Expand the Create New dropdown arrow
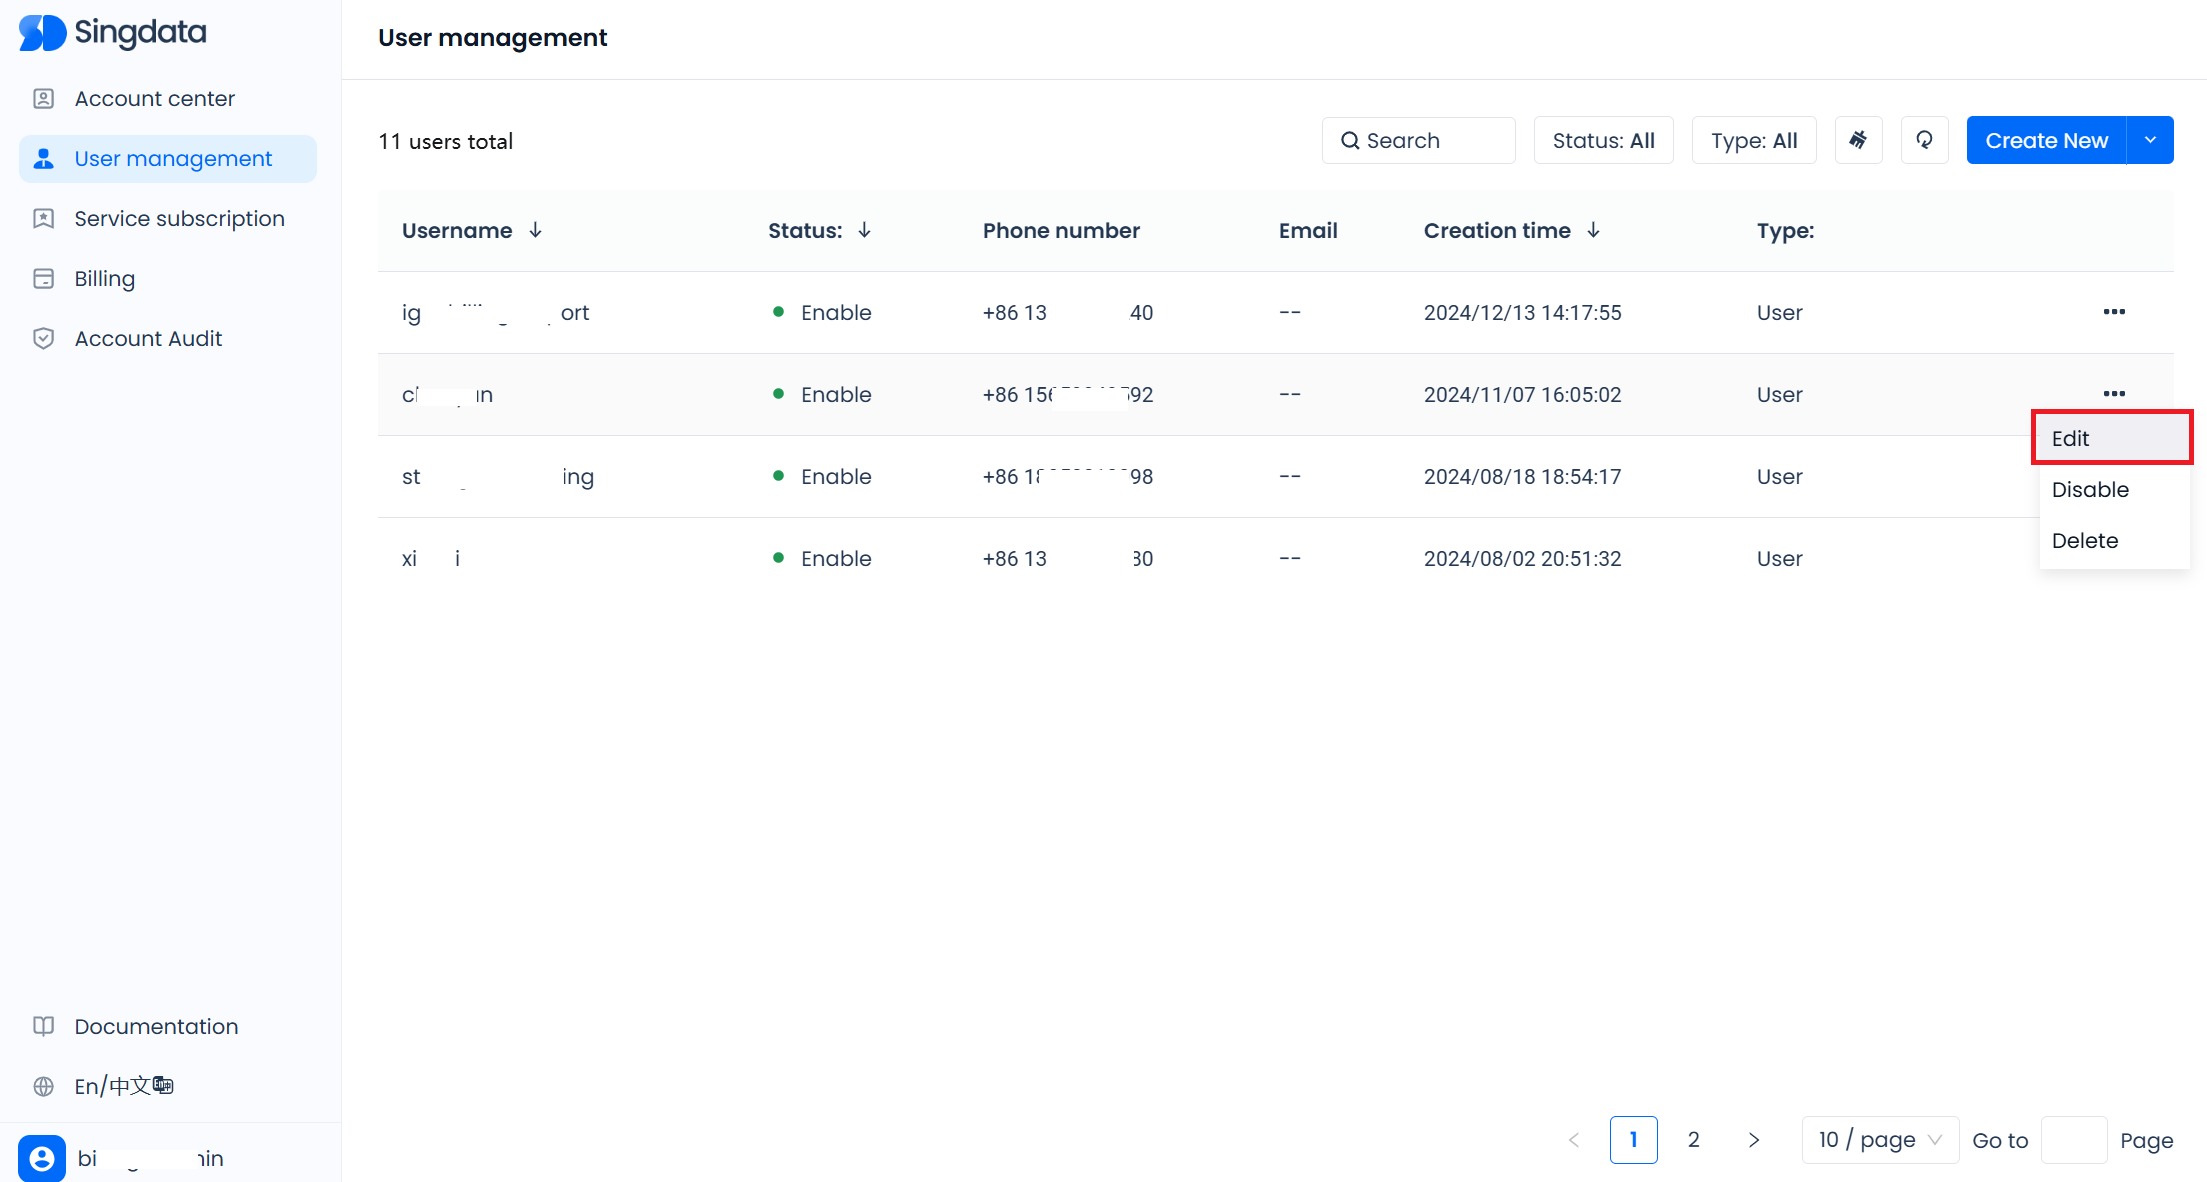This screenshot has width=2207, height=1182. tap(2150, 140)
